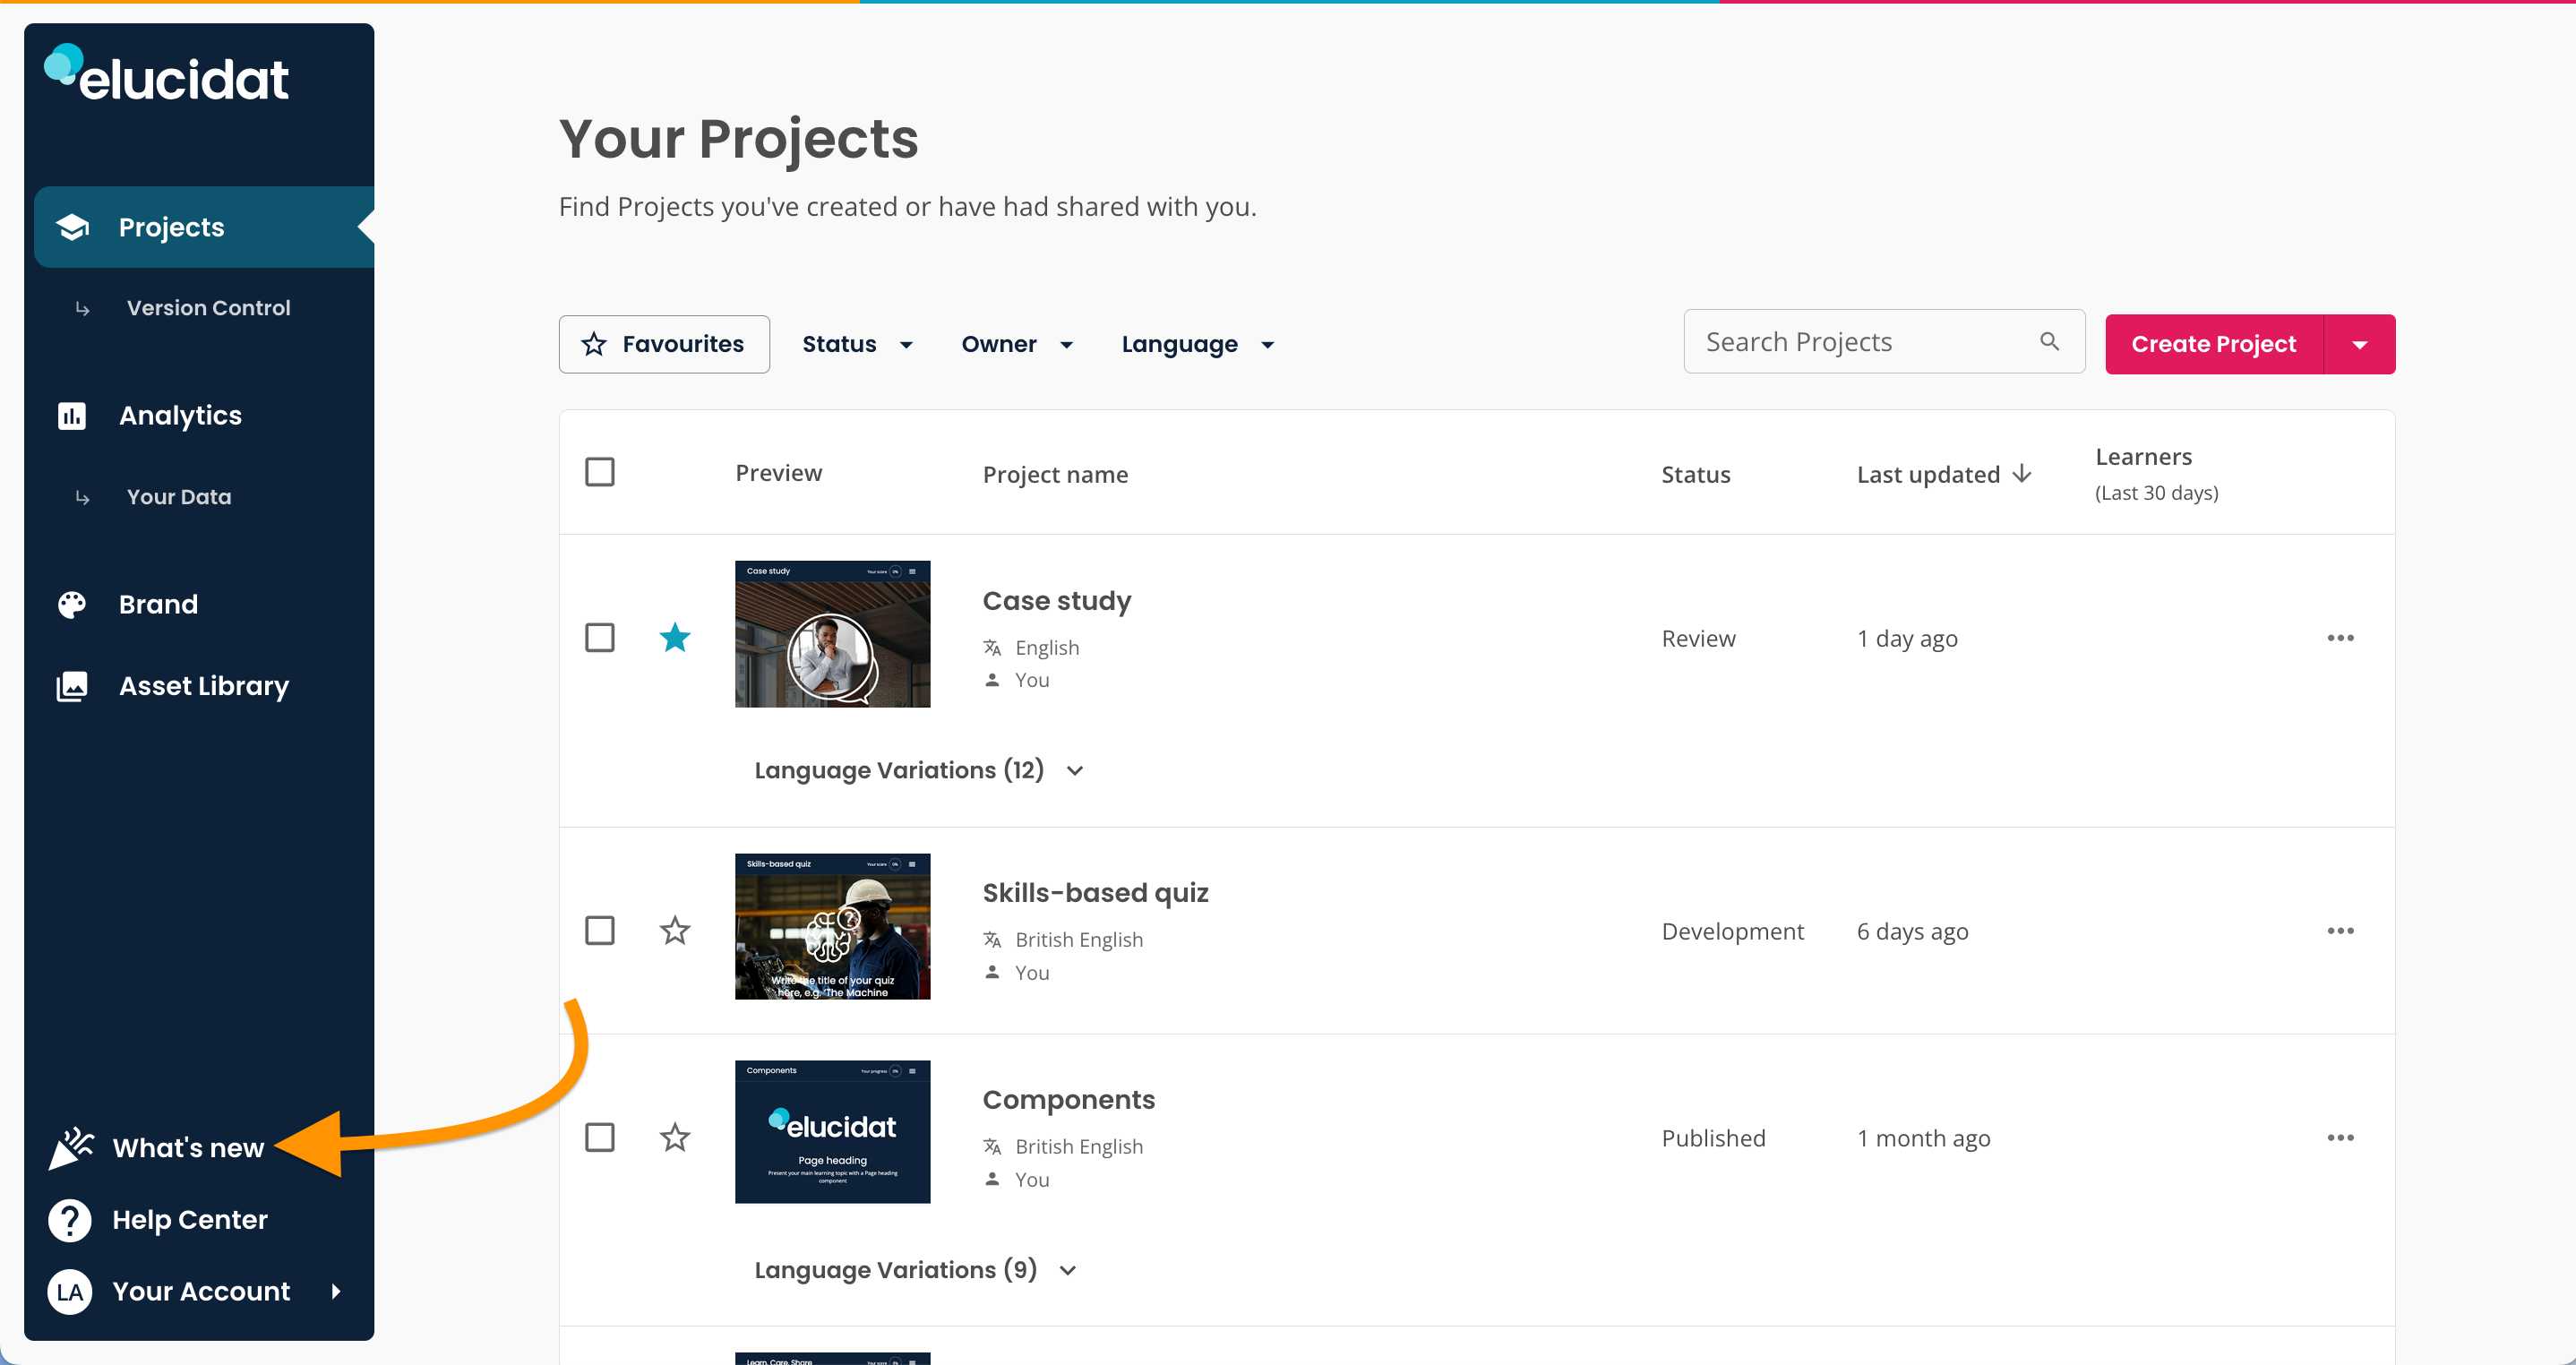Click the 'Development' status text
The height and width of the screenshot is (1365, 2576).
[x=1732, y=931]
